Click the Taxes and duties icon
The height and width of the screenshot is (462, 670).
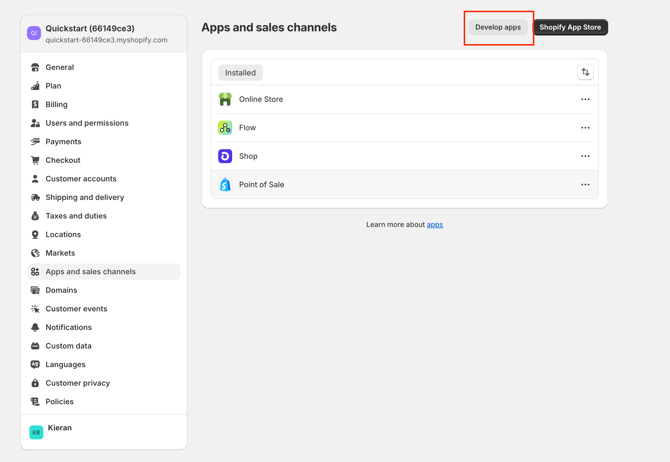(x=35, y=216)
